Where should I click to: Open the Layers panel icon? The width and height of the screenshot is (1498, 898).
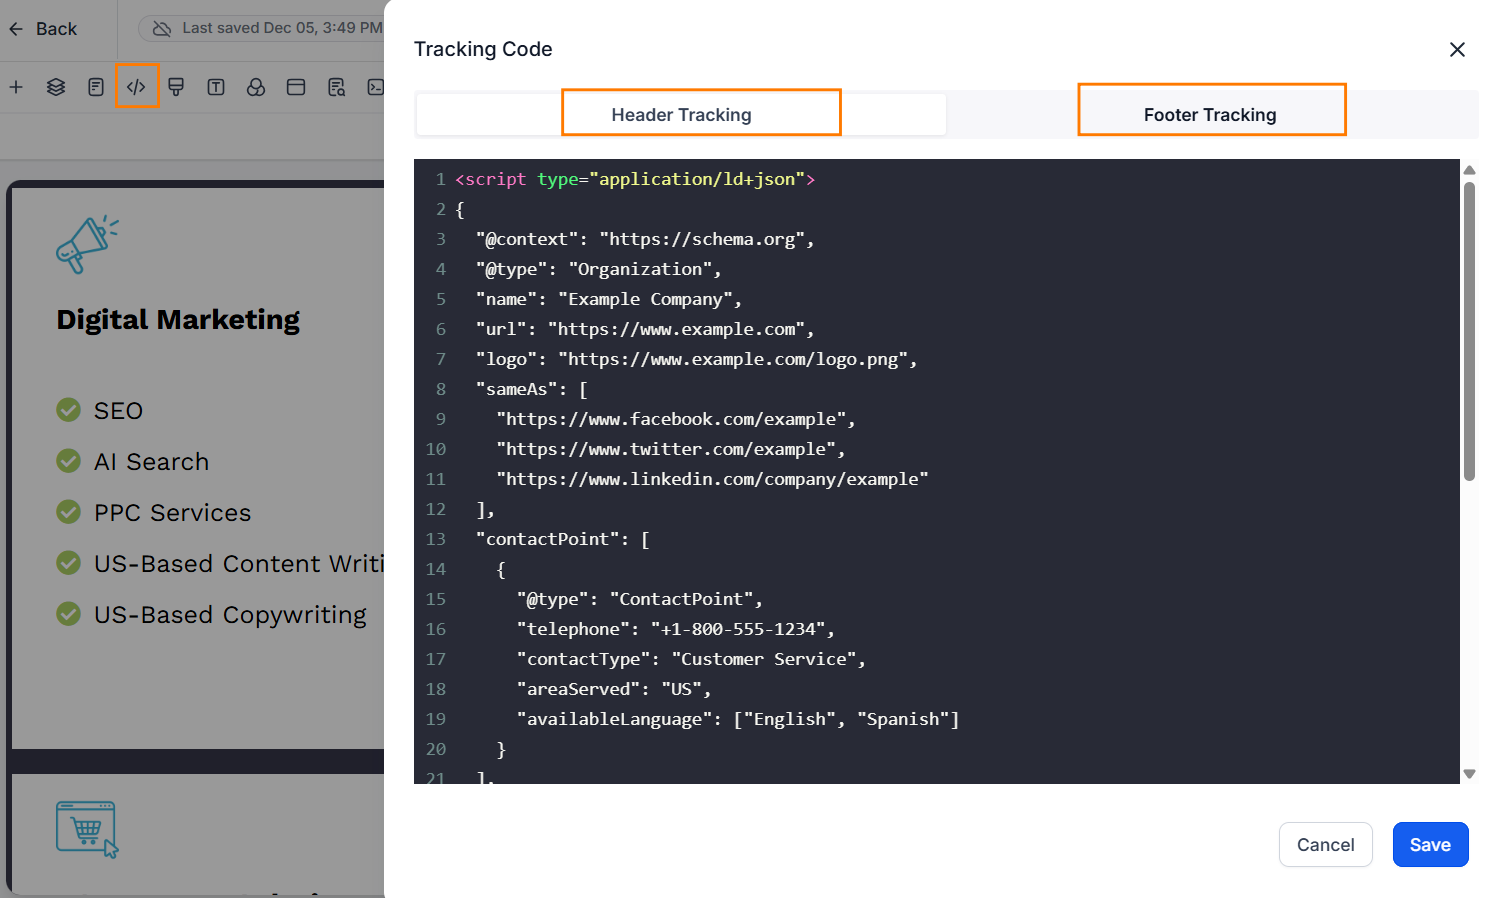pos(56,87)
